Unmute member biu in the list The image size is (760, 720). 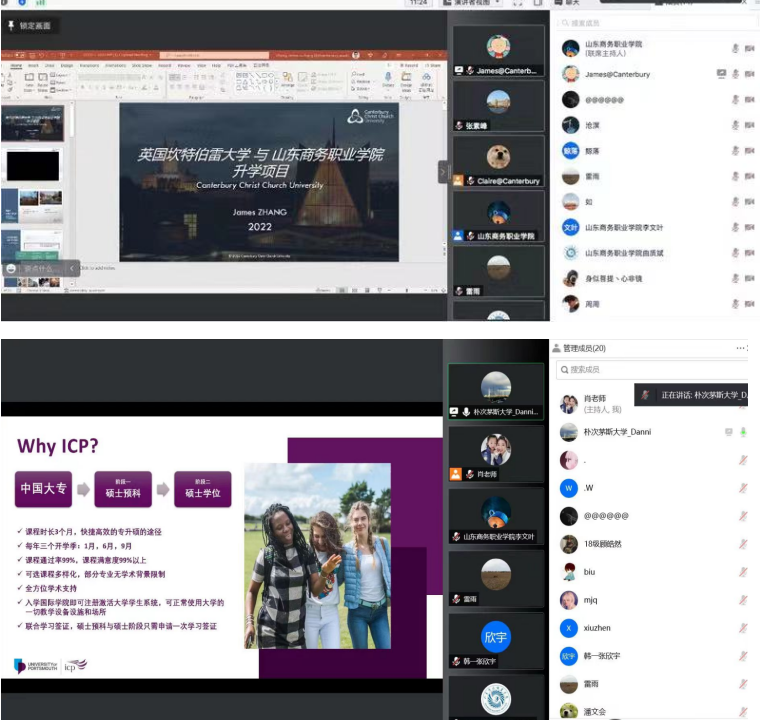[743, 572]
